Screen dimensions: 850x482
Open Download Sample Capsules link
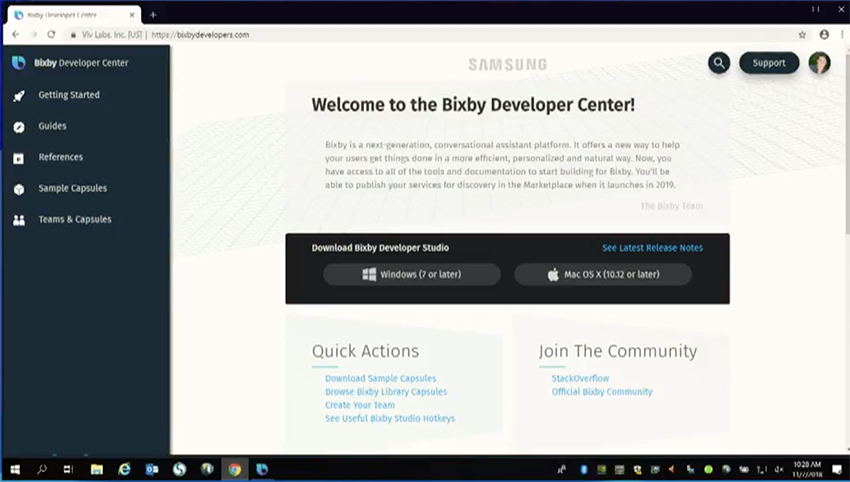(381, 378)
